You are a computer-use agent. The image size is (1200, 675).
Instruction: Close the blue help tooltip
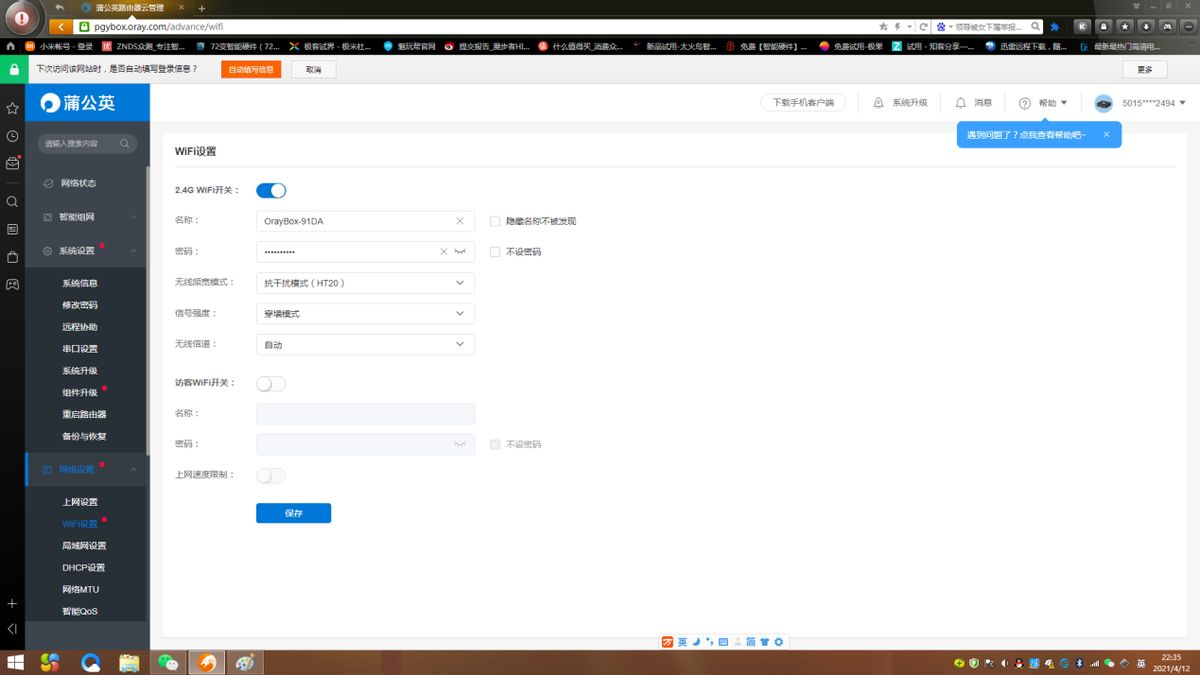1106,134
